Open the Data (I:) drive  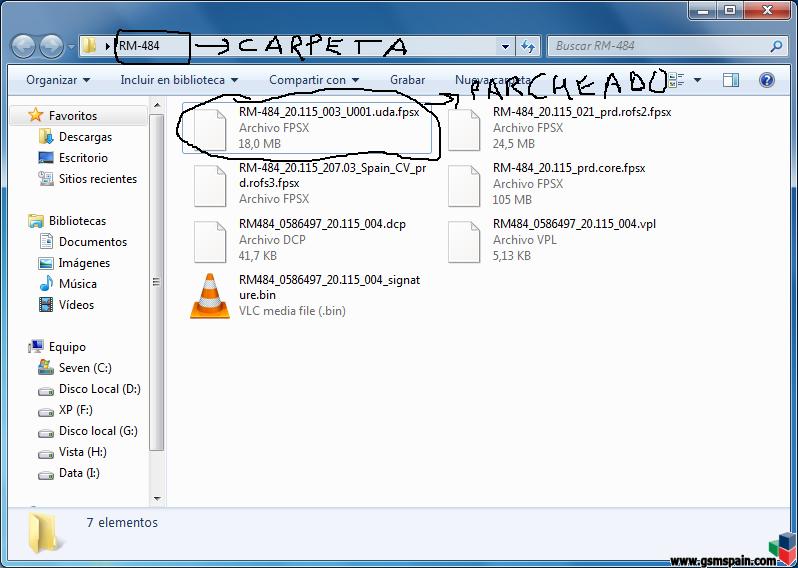click(79, 472)
